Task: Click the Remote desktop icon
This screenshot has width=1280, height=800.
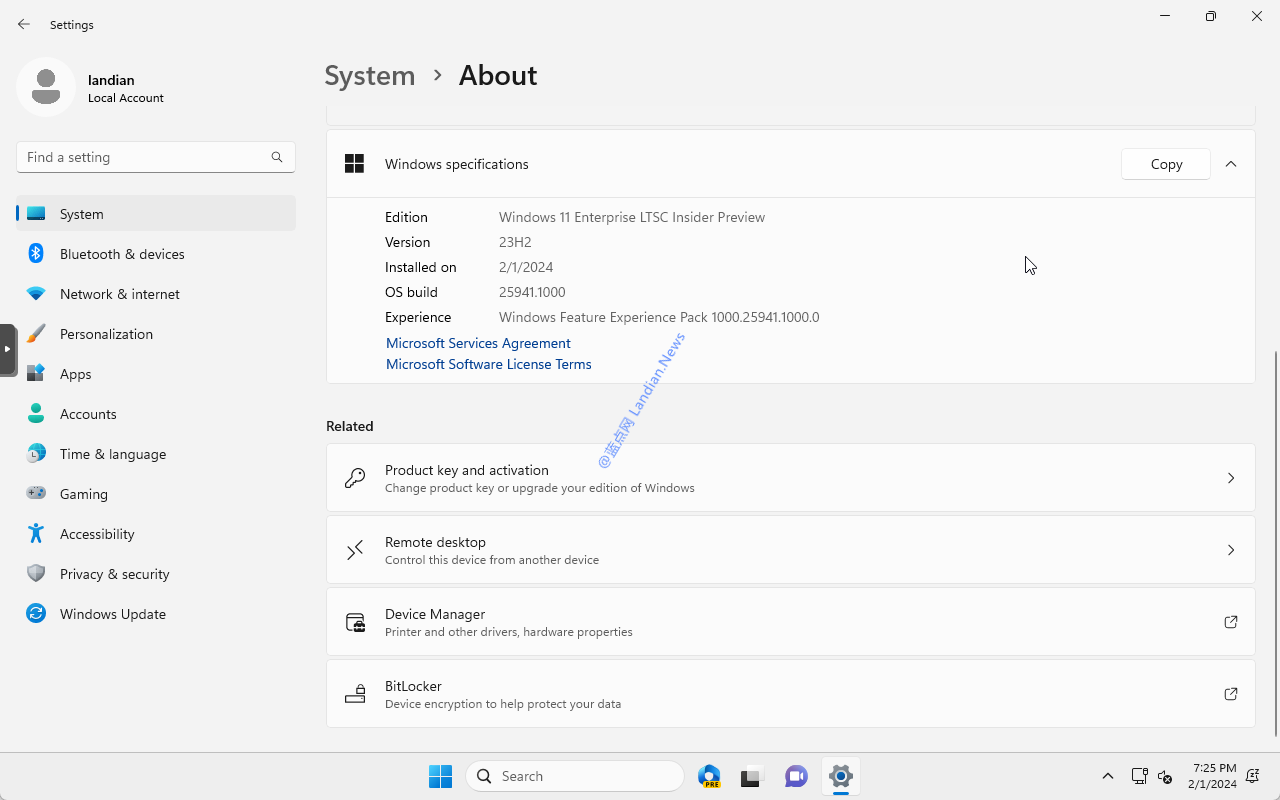Action: pos(355,550)
